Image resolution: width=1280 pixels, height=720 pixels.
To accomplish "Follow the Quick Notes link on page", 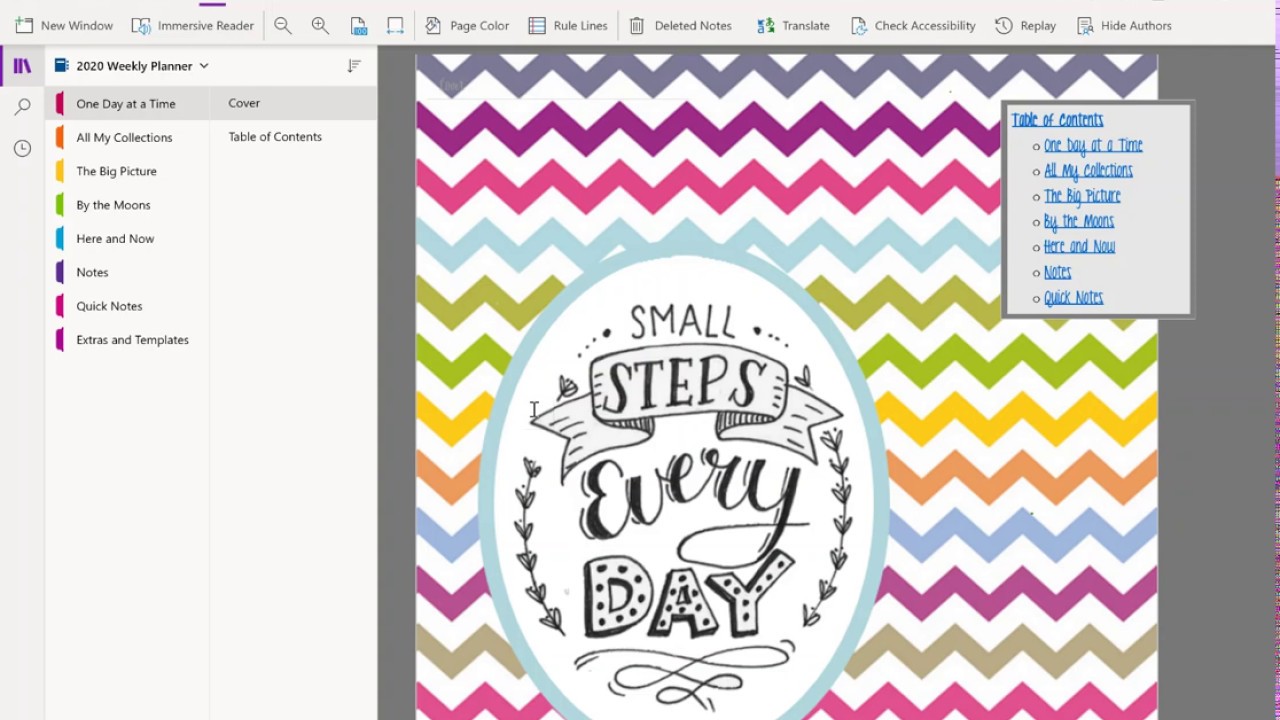I will (1073, 298).
